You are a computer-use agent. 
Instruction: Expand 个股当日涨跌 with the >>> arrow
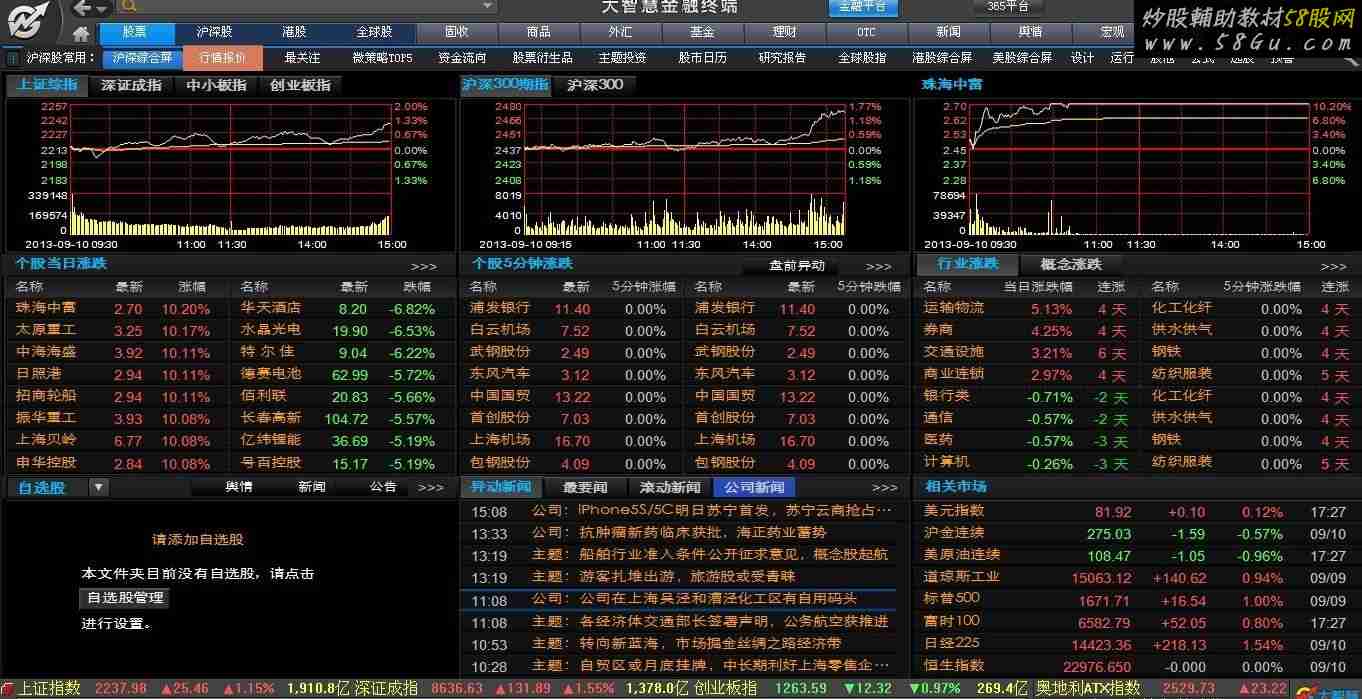(x=424, y=266)
